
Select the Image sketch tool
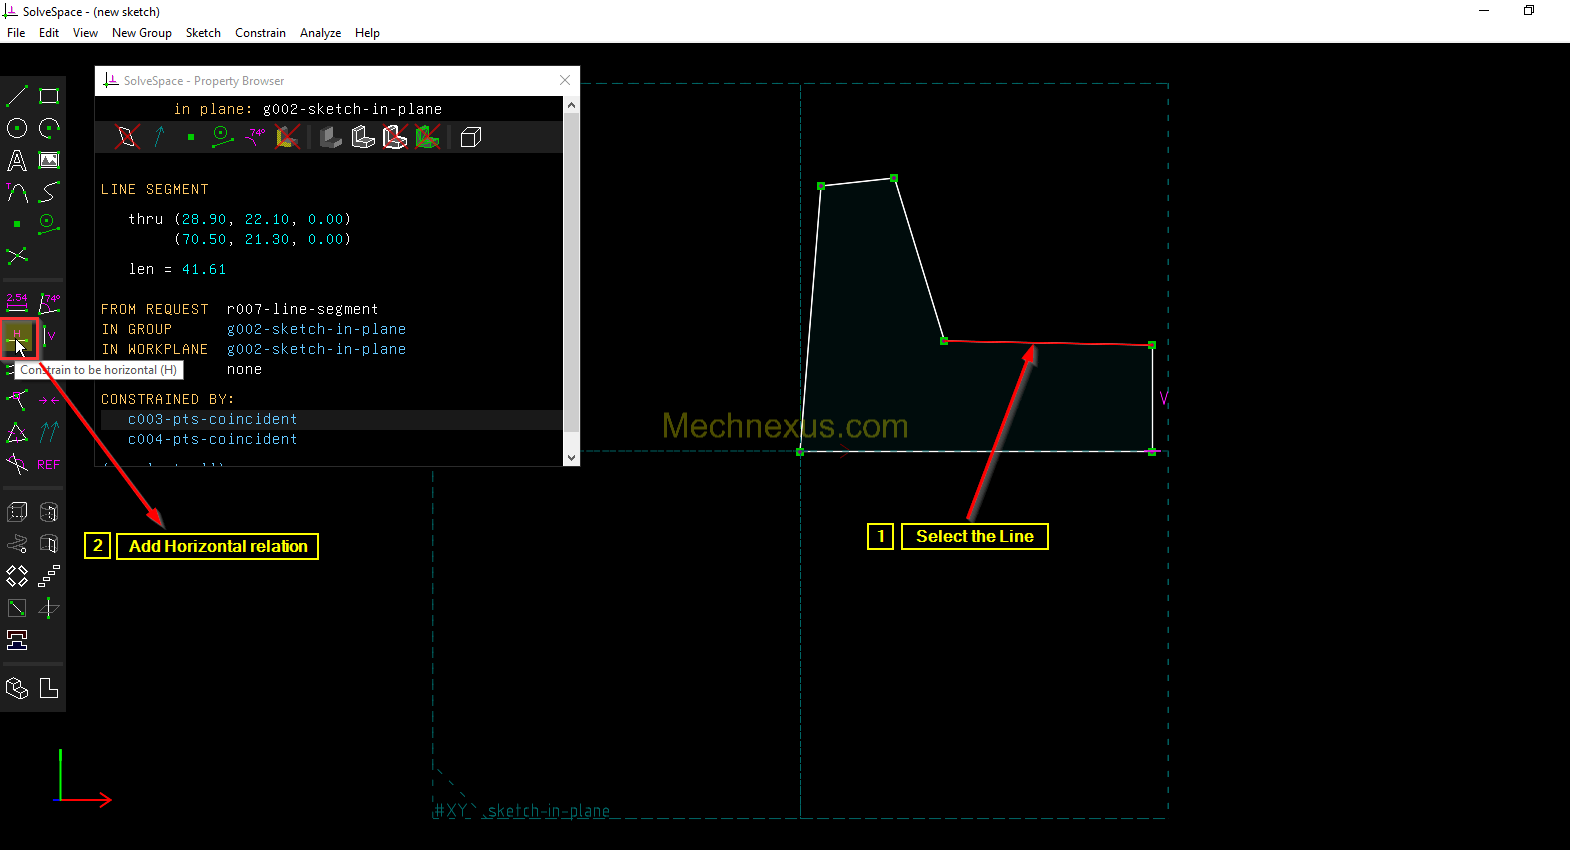tap(49, 160)
